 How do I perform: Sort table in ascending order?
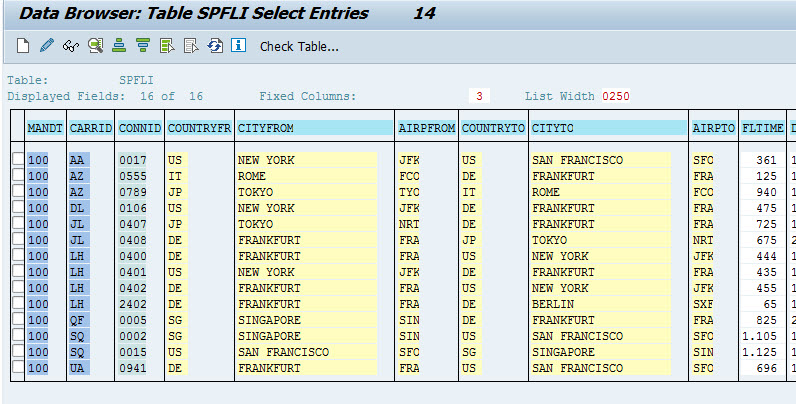coord(119,46)
